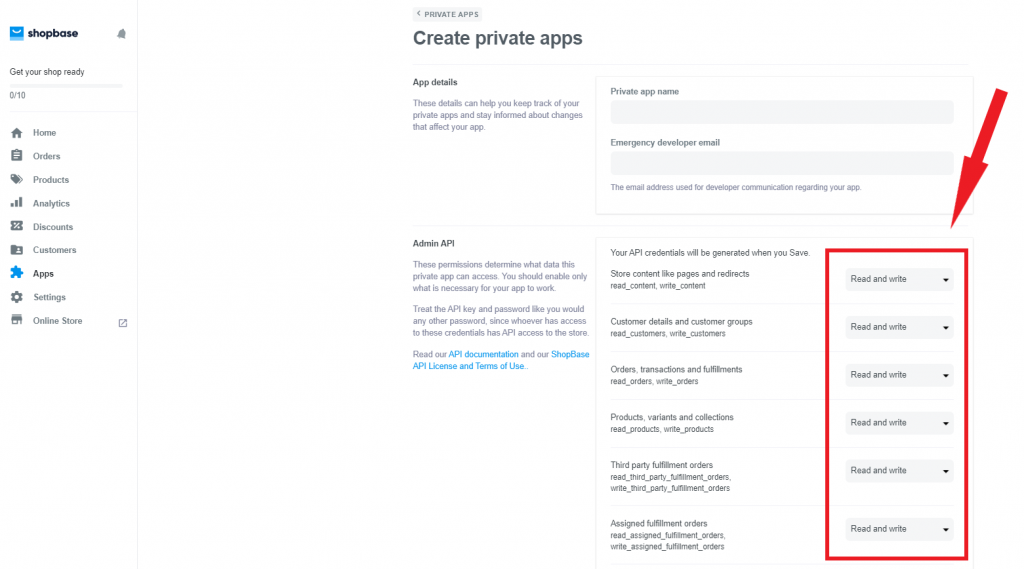
Task: Click the Home house icon
Action: pos(17,133)
